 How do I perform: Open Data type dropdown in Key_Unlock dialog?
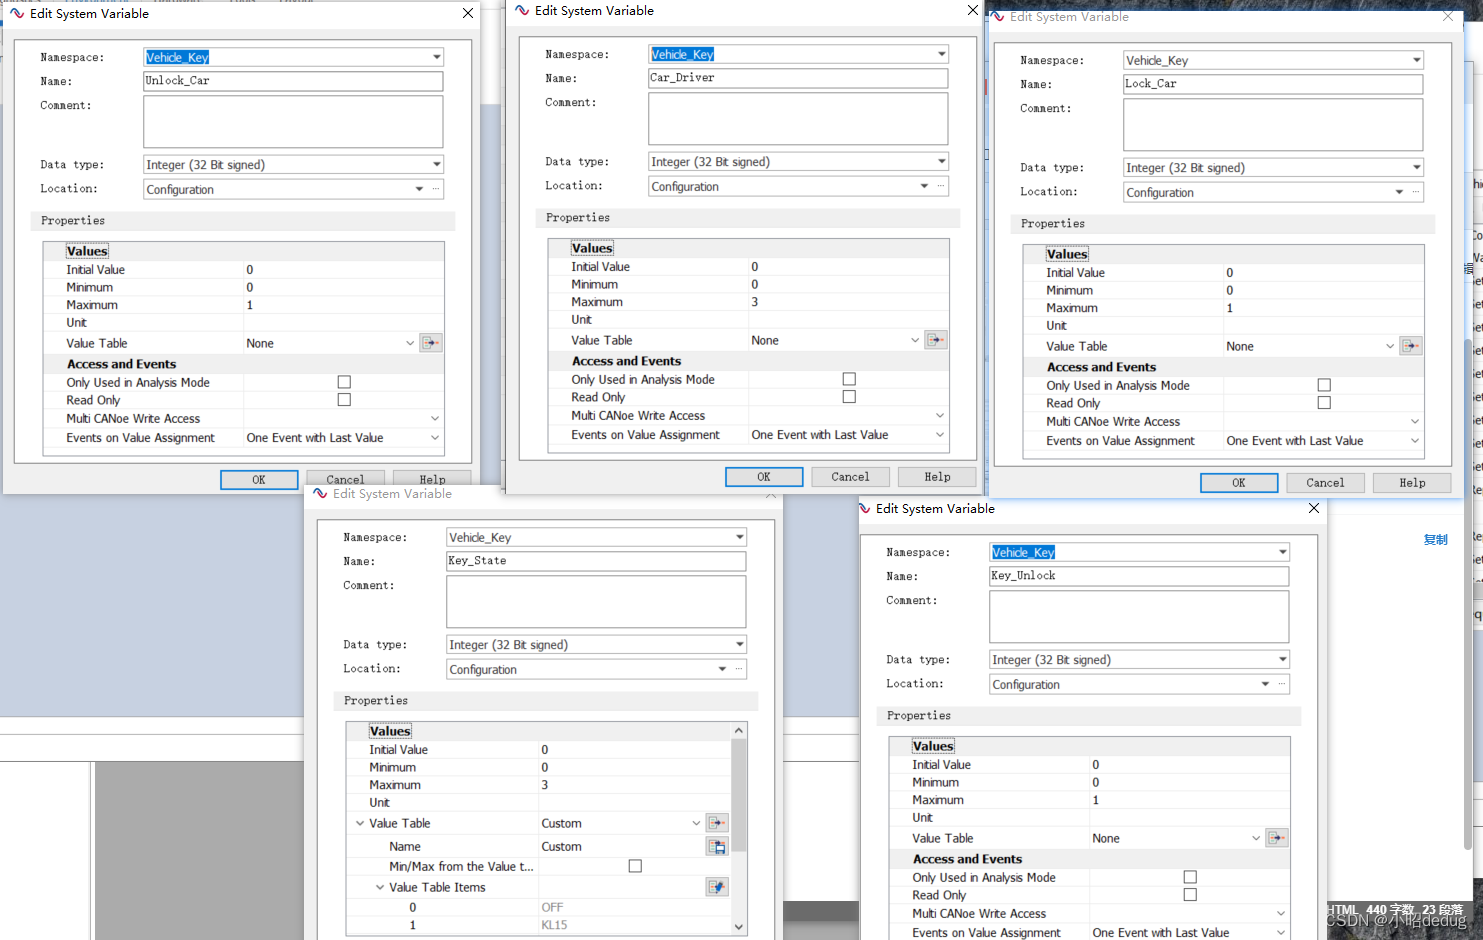click(x=1282, y=659)
